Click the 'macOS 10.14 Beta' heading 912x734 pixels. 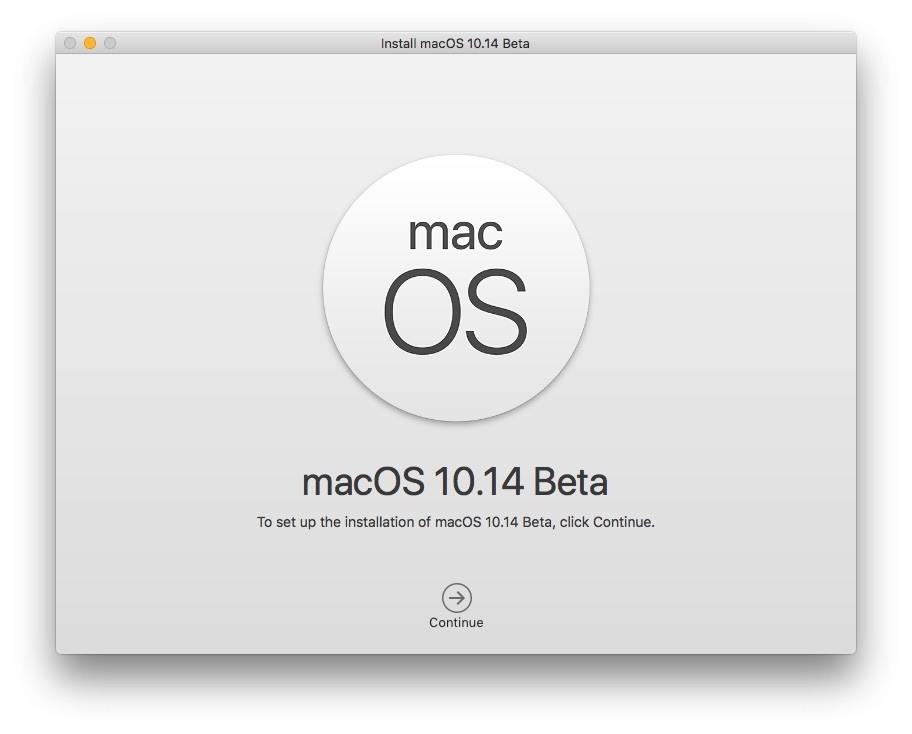point(455,482)
